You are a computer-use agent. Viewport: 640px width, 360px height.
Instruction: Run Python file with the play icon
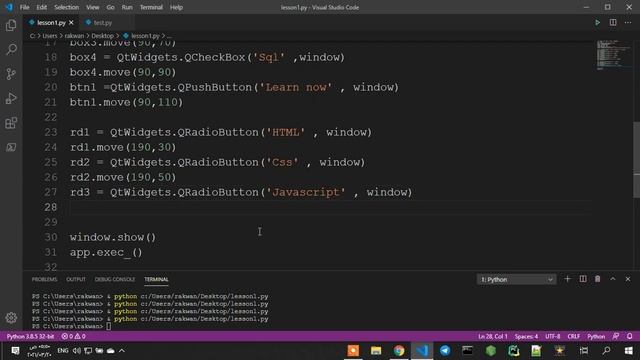pyautogui.click(x=598, y=23)
